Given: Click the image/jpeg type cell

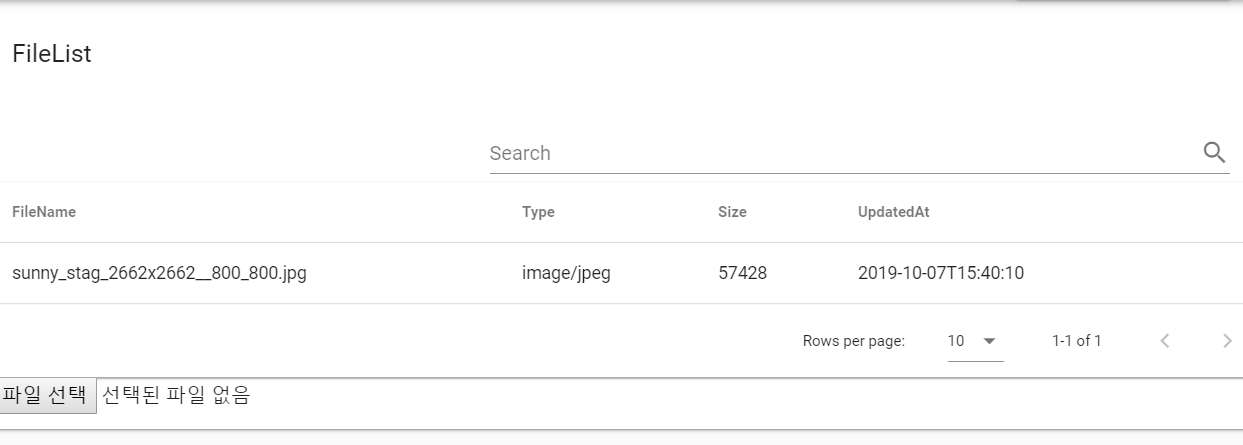Looking at the screenshot, I should click(x=566, y=273).
